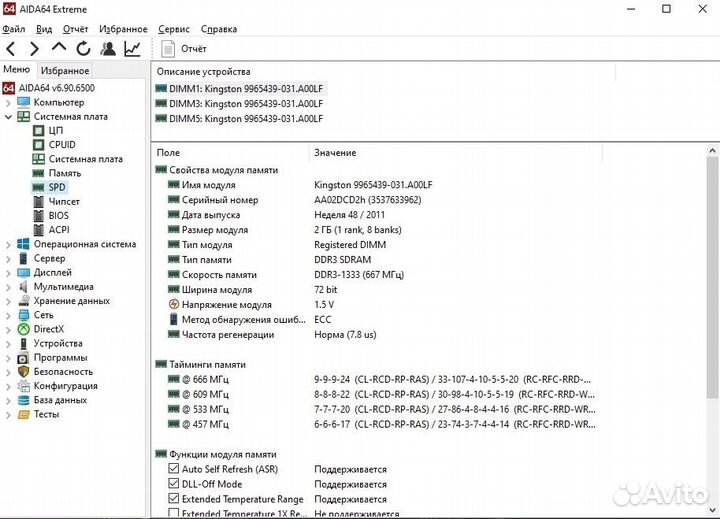Open the Файл menu
The width and height of the screenshot is (720, 519).
14,29
